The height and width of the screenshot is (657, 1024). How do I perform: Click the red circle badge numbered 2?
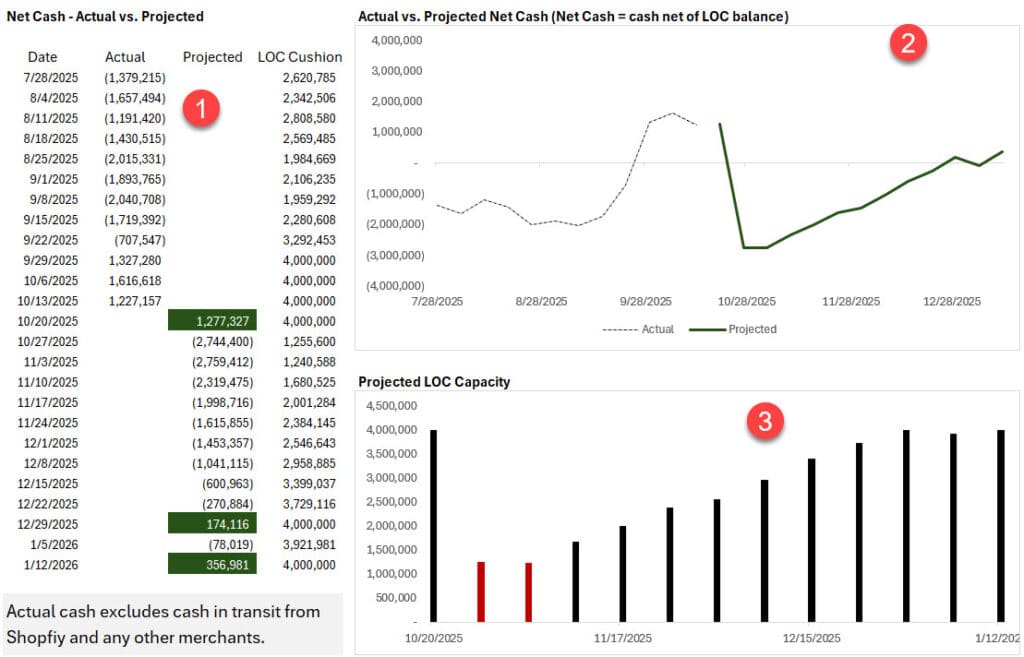point(909,43)
